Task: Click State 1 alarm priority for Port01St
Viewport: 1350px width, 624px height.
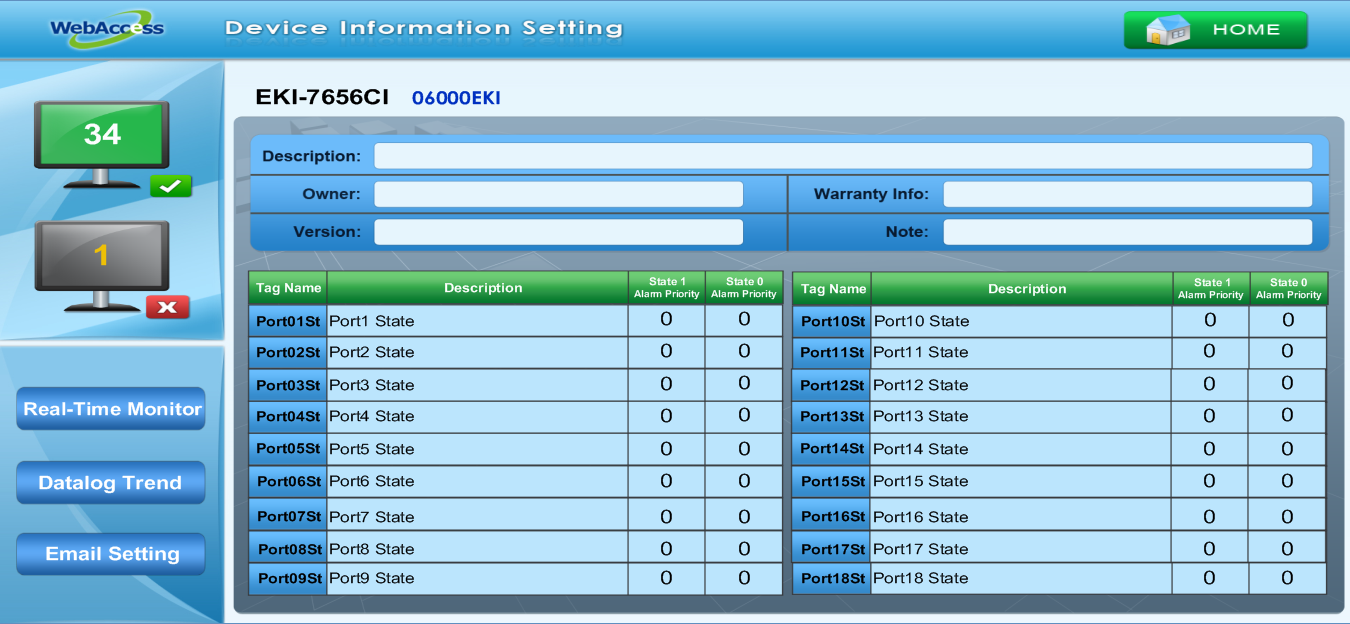Action: pyautogui.click(x=666, y=320)
